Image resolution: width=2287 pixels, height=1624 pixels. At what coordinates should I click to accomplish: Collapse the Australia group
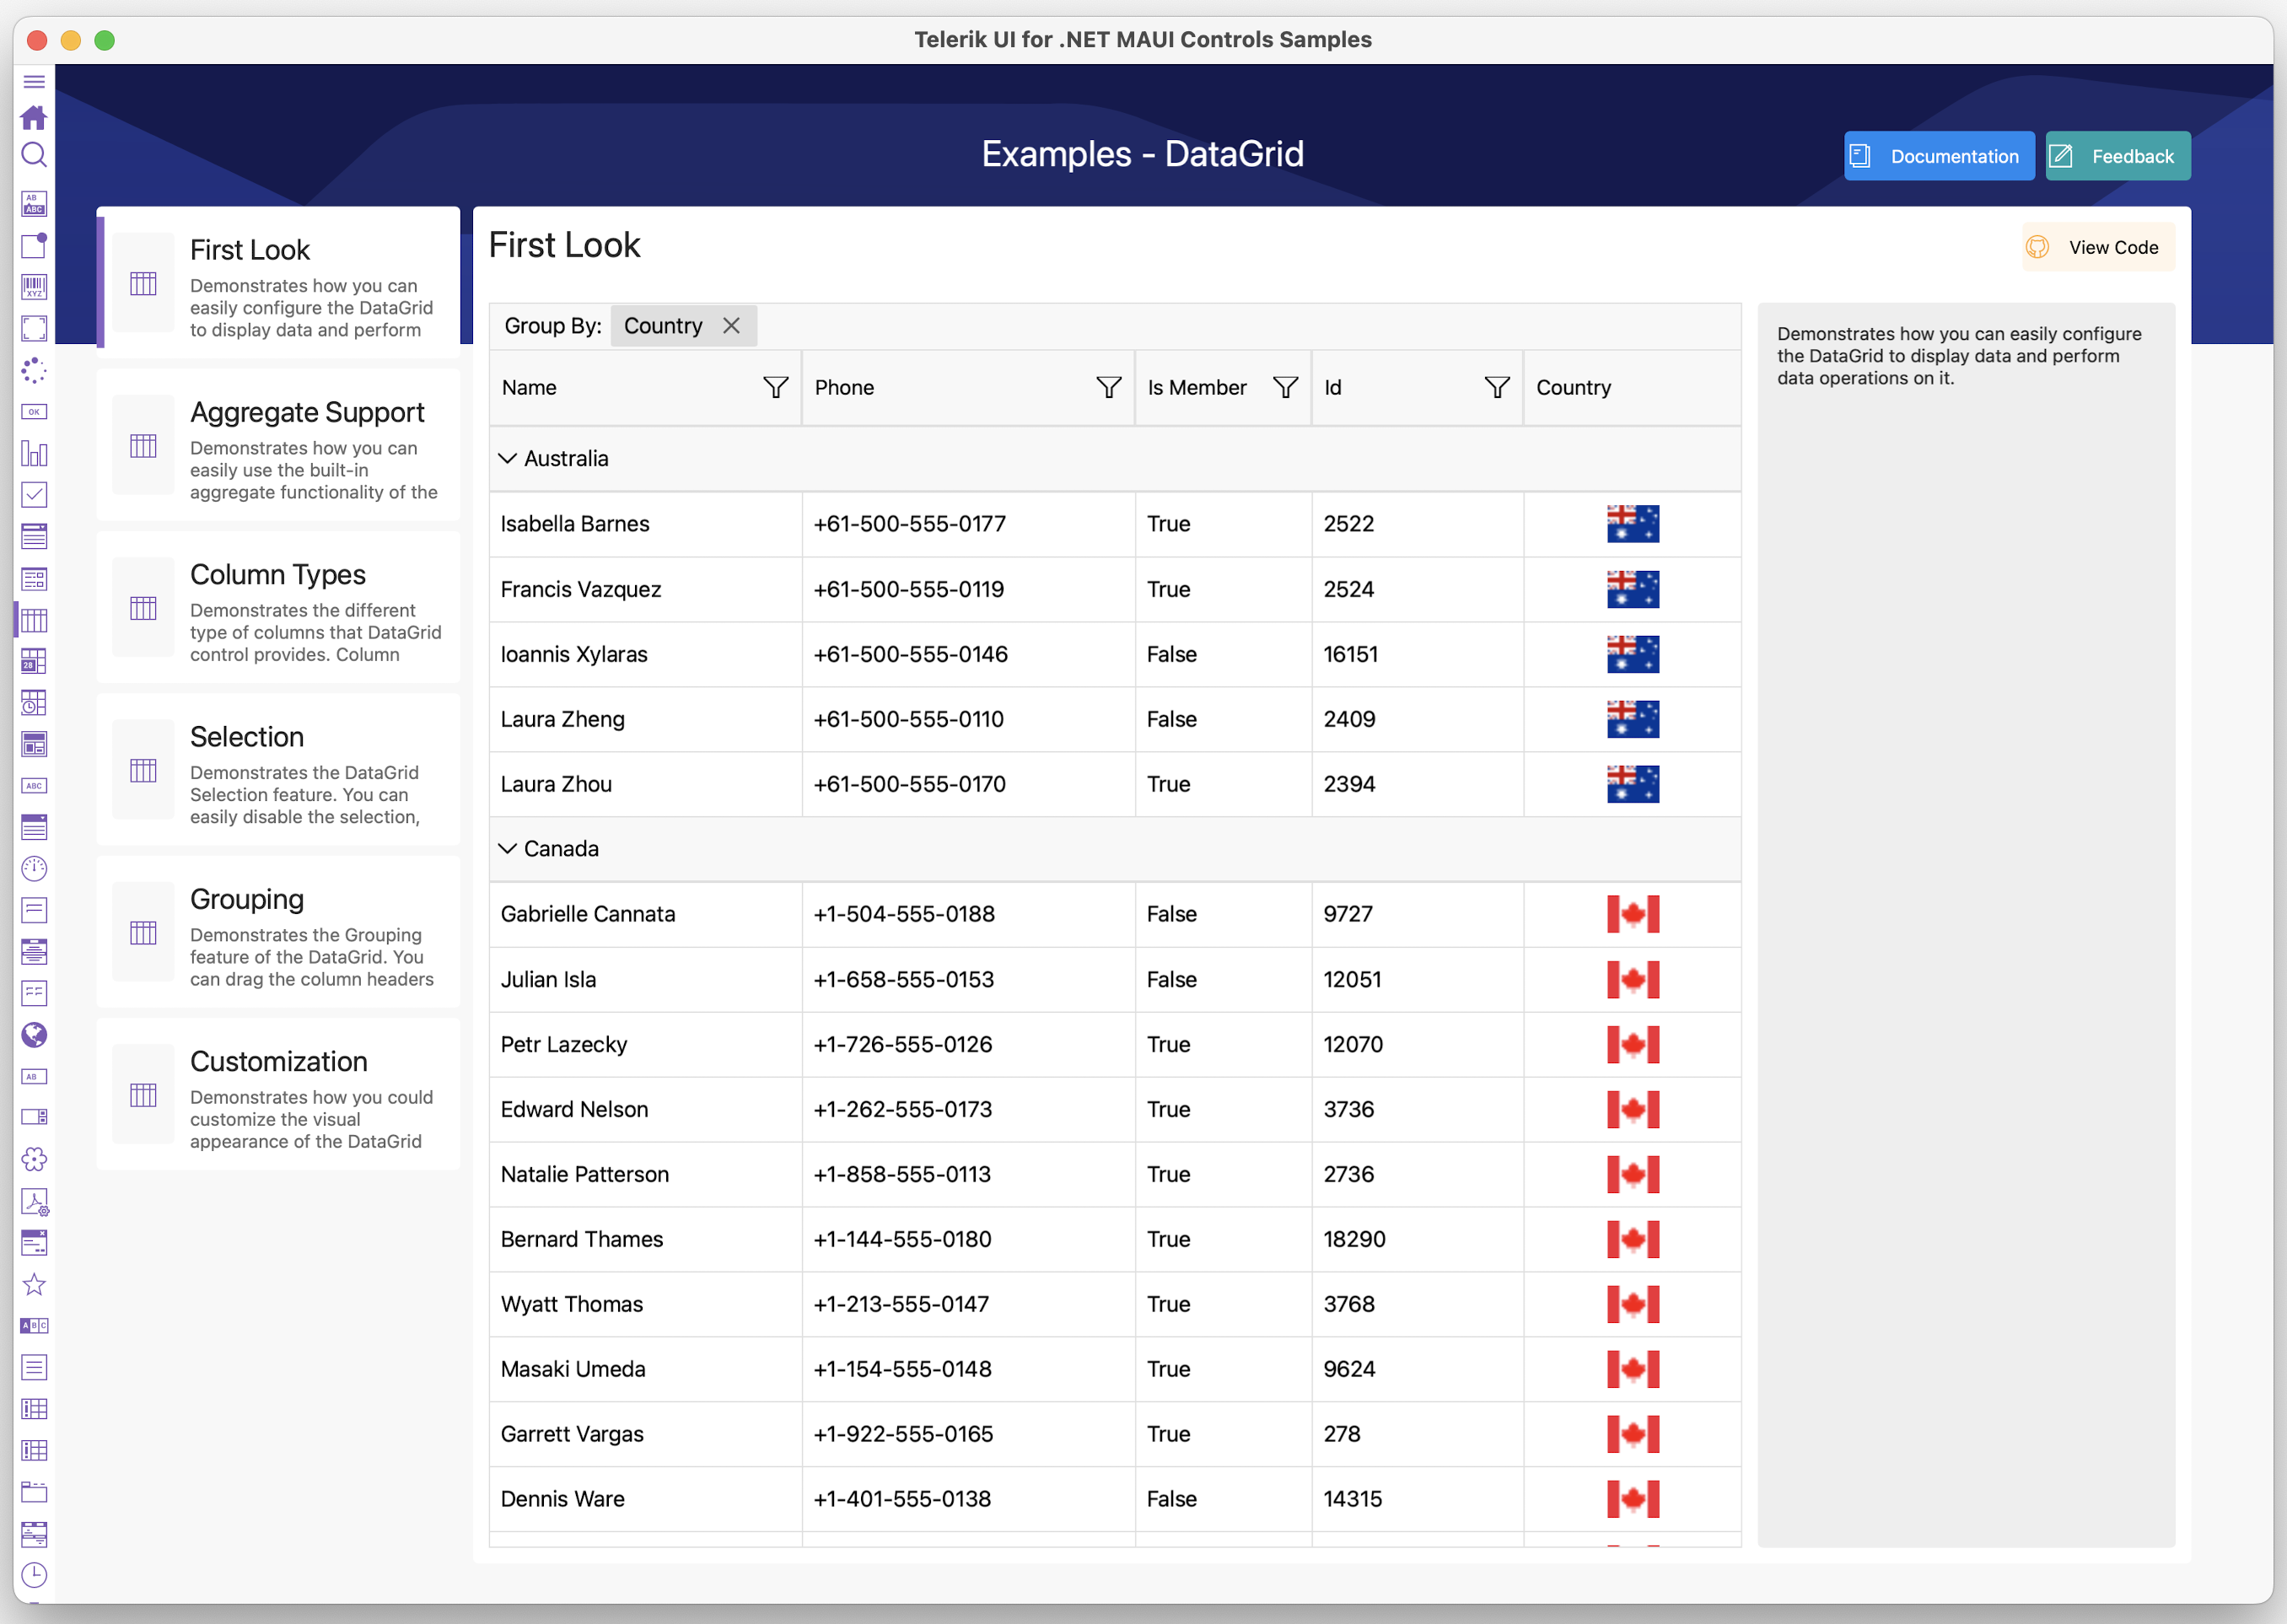508,458
